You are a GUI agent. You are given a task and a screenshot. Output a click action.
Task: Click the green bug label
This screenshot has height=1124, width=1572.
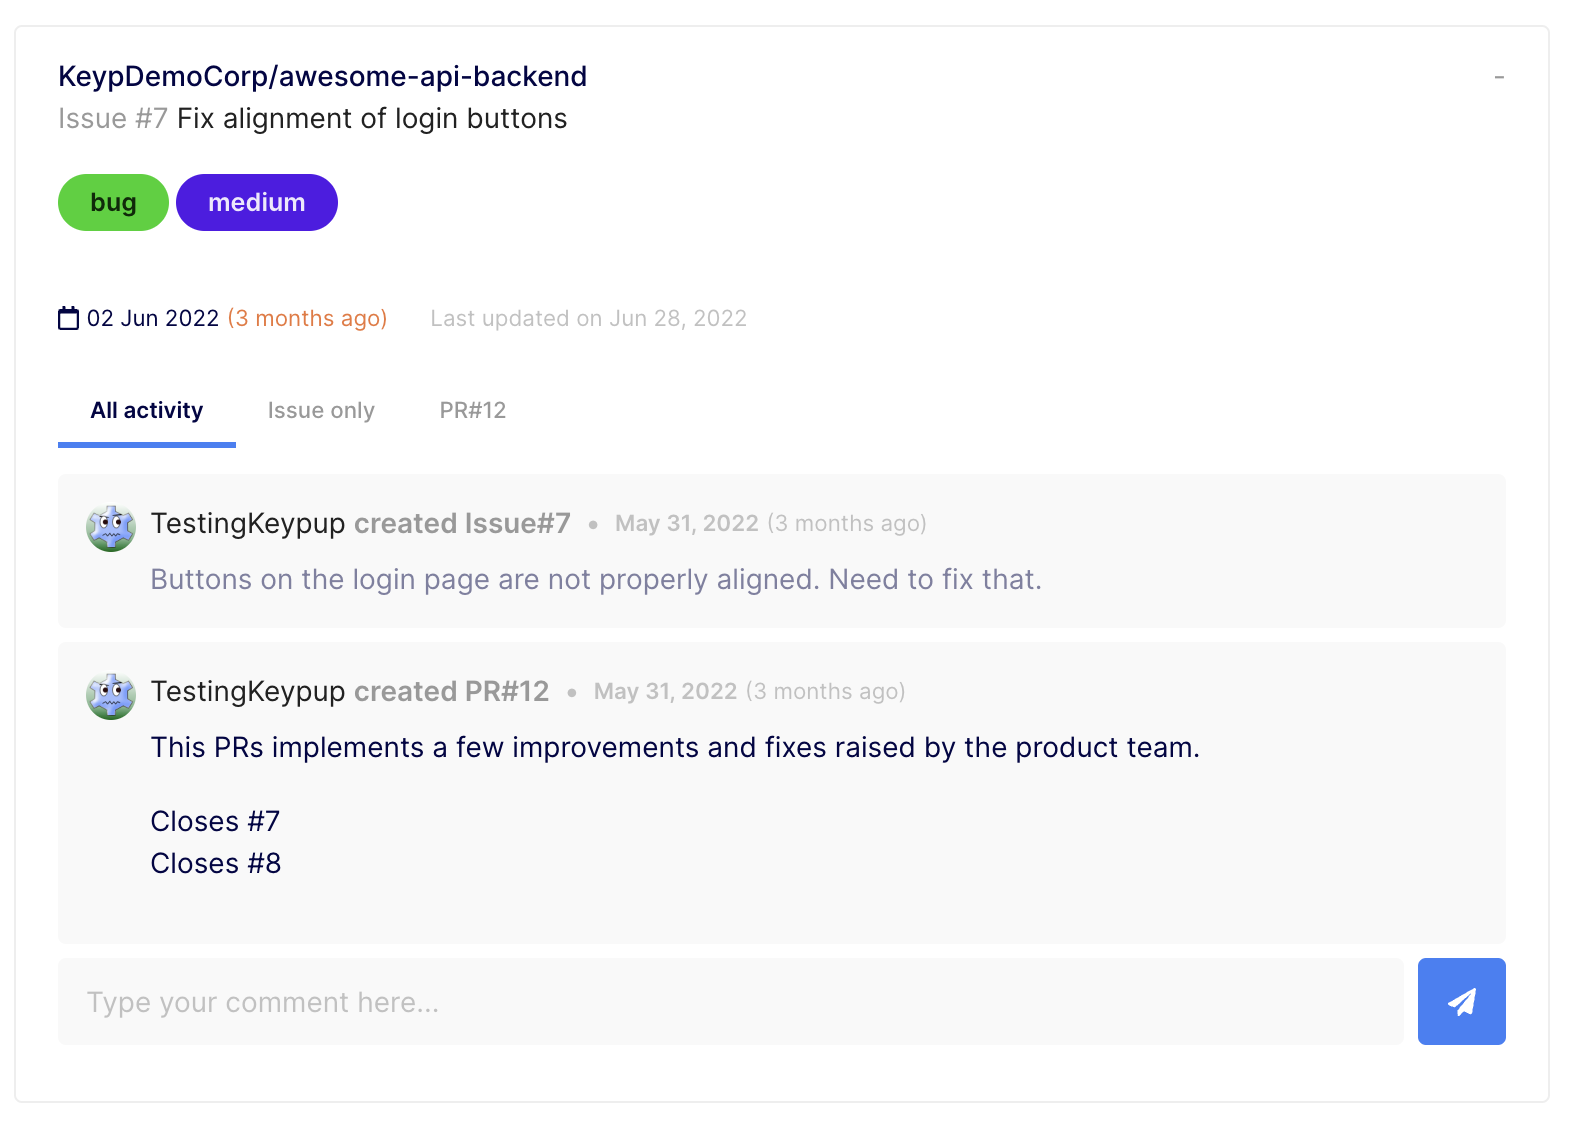[x=113, y=203]
